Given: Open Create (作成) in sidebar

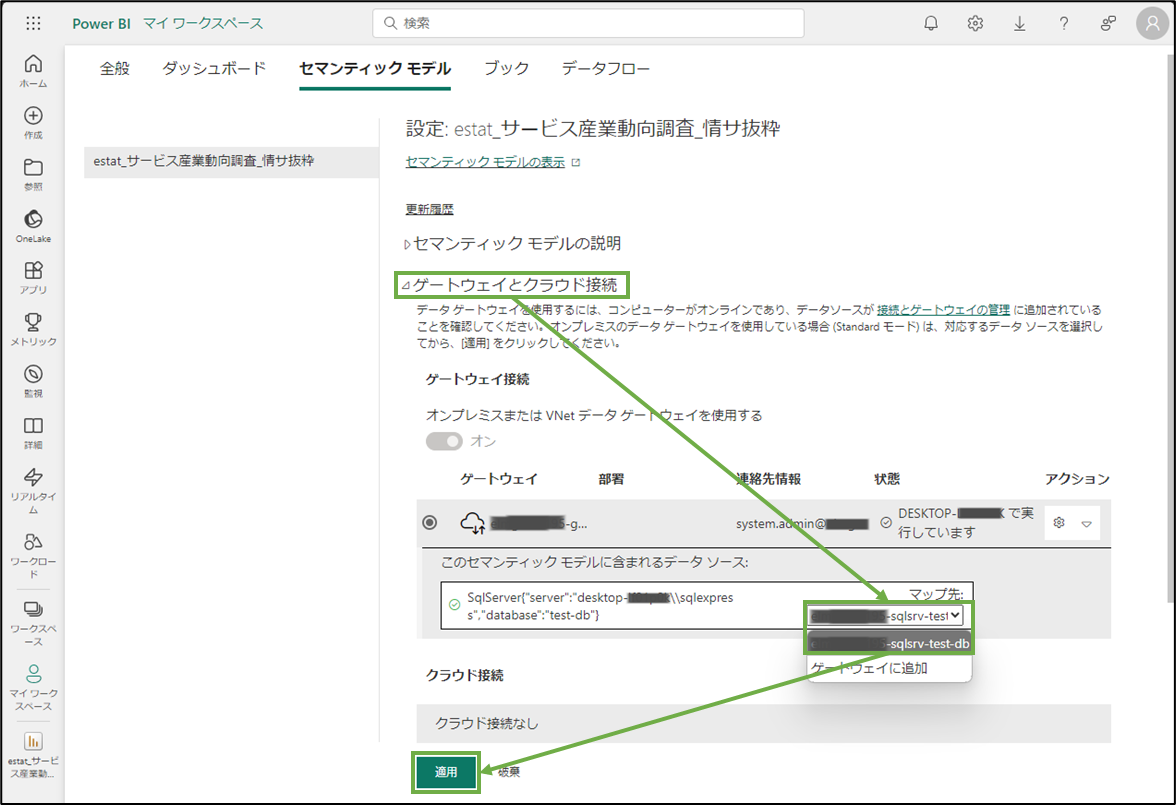Looking at the screenshot, I should click(x=33, y=123).
